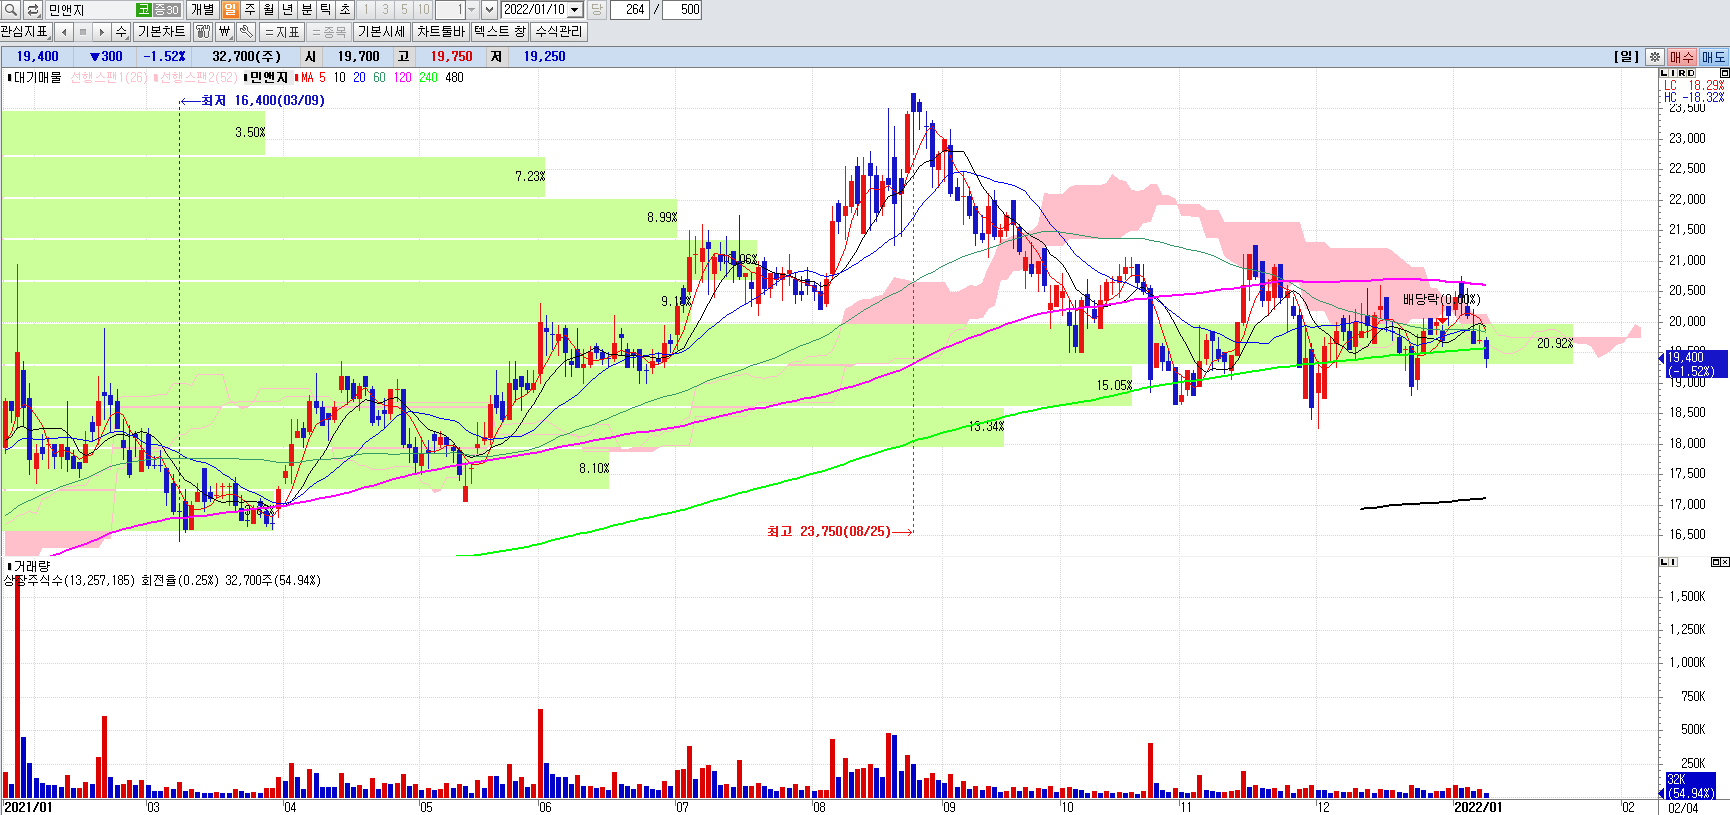Click the 선행스팬1(26) legend label
Image resolution: width=1730 pixels, height=815 pixels.
point(109,77)
